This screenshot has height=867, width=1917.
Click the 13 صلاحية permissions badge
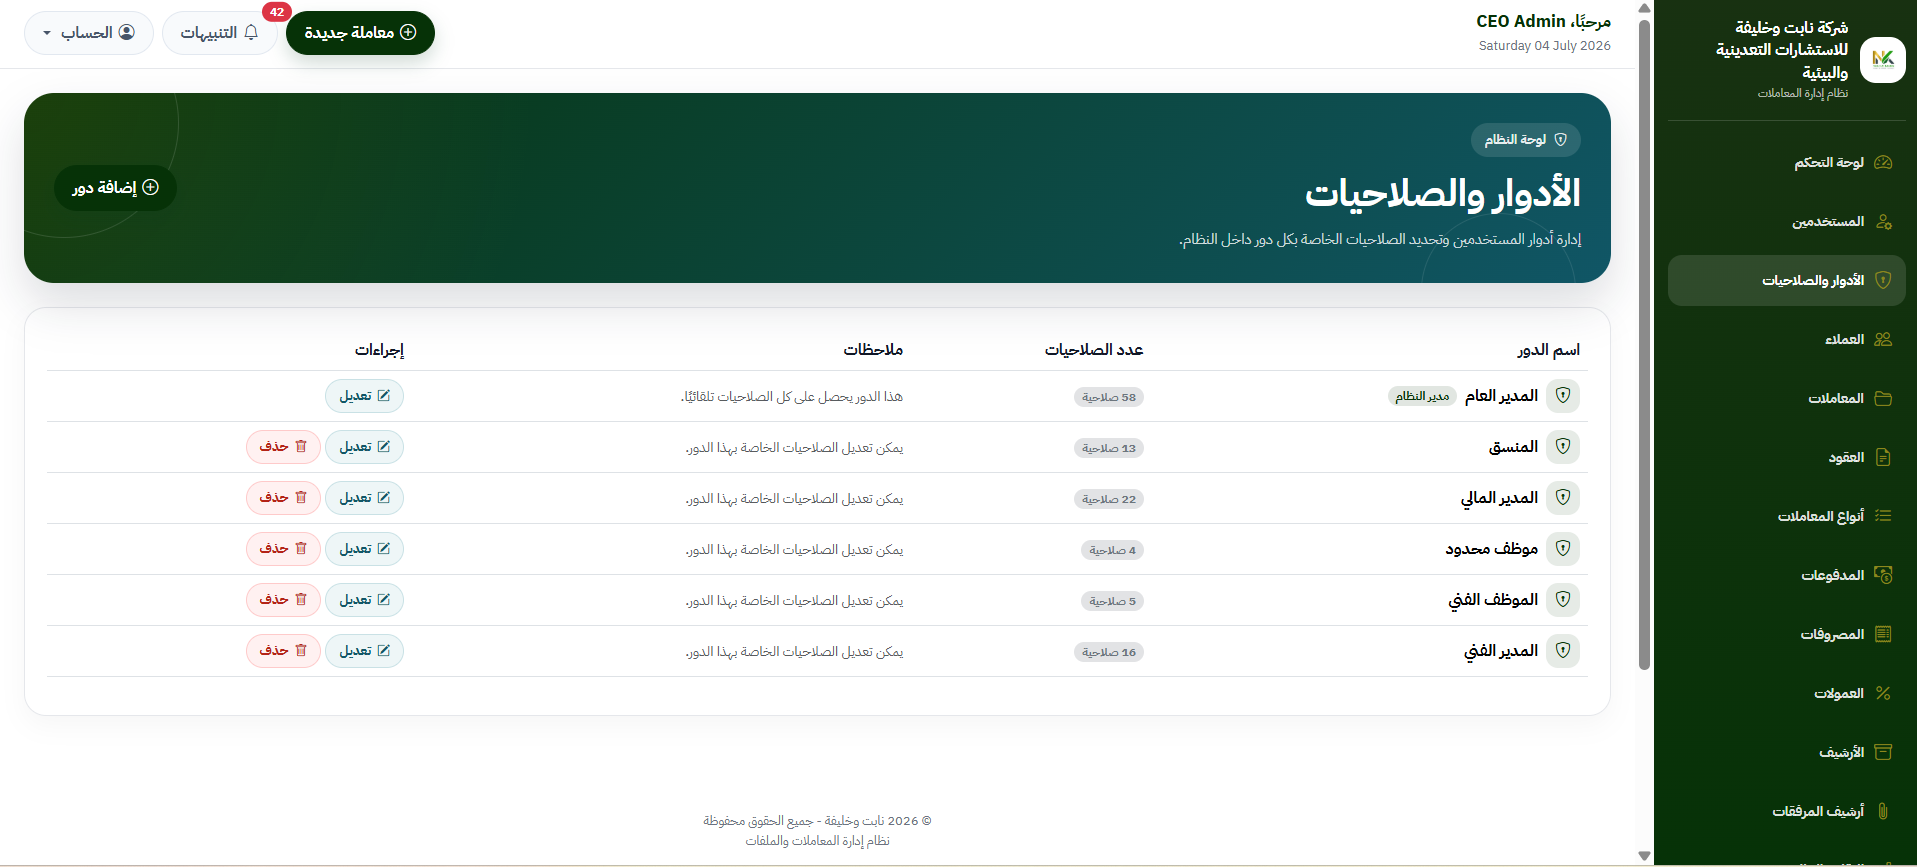[1109, 449]
